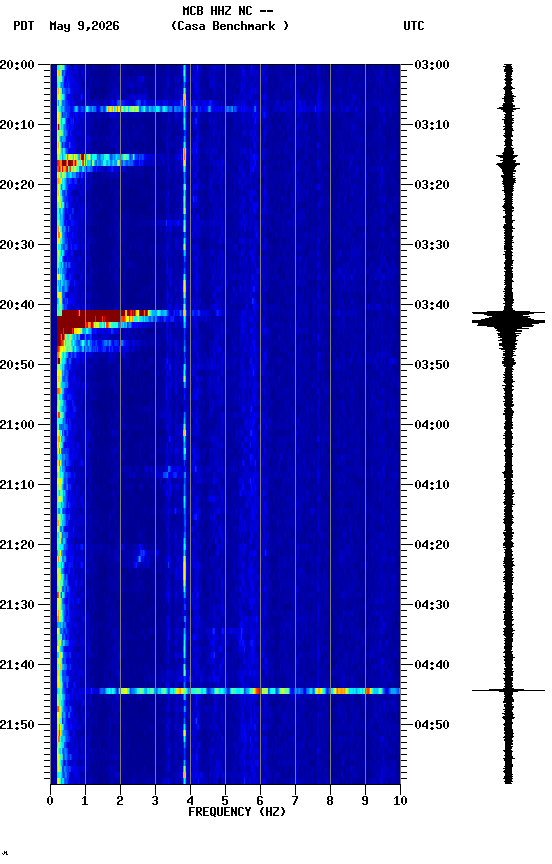Screen dimensions: 552x864
Task: Click the 8 Hz frequency tick label
Action: click(330, 801)
